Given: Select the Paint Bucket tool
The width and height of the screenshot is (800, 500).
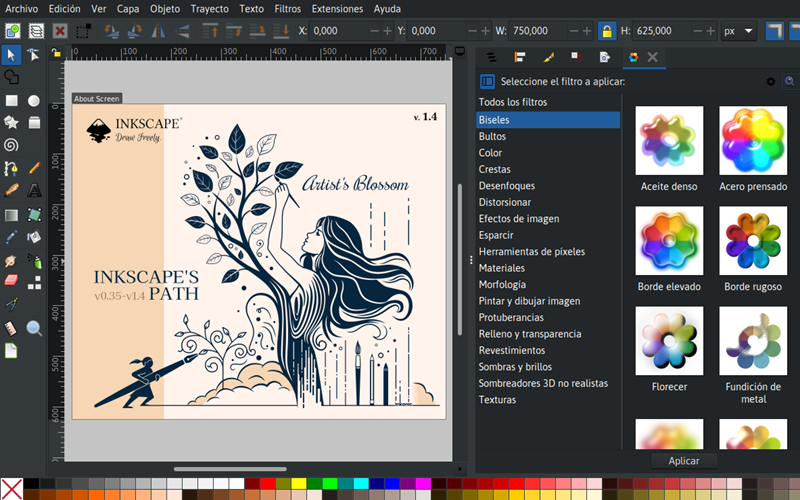Looking at the screenshot, I should click(x=34, y=237).
